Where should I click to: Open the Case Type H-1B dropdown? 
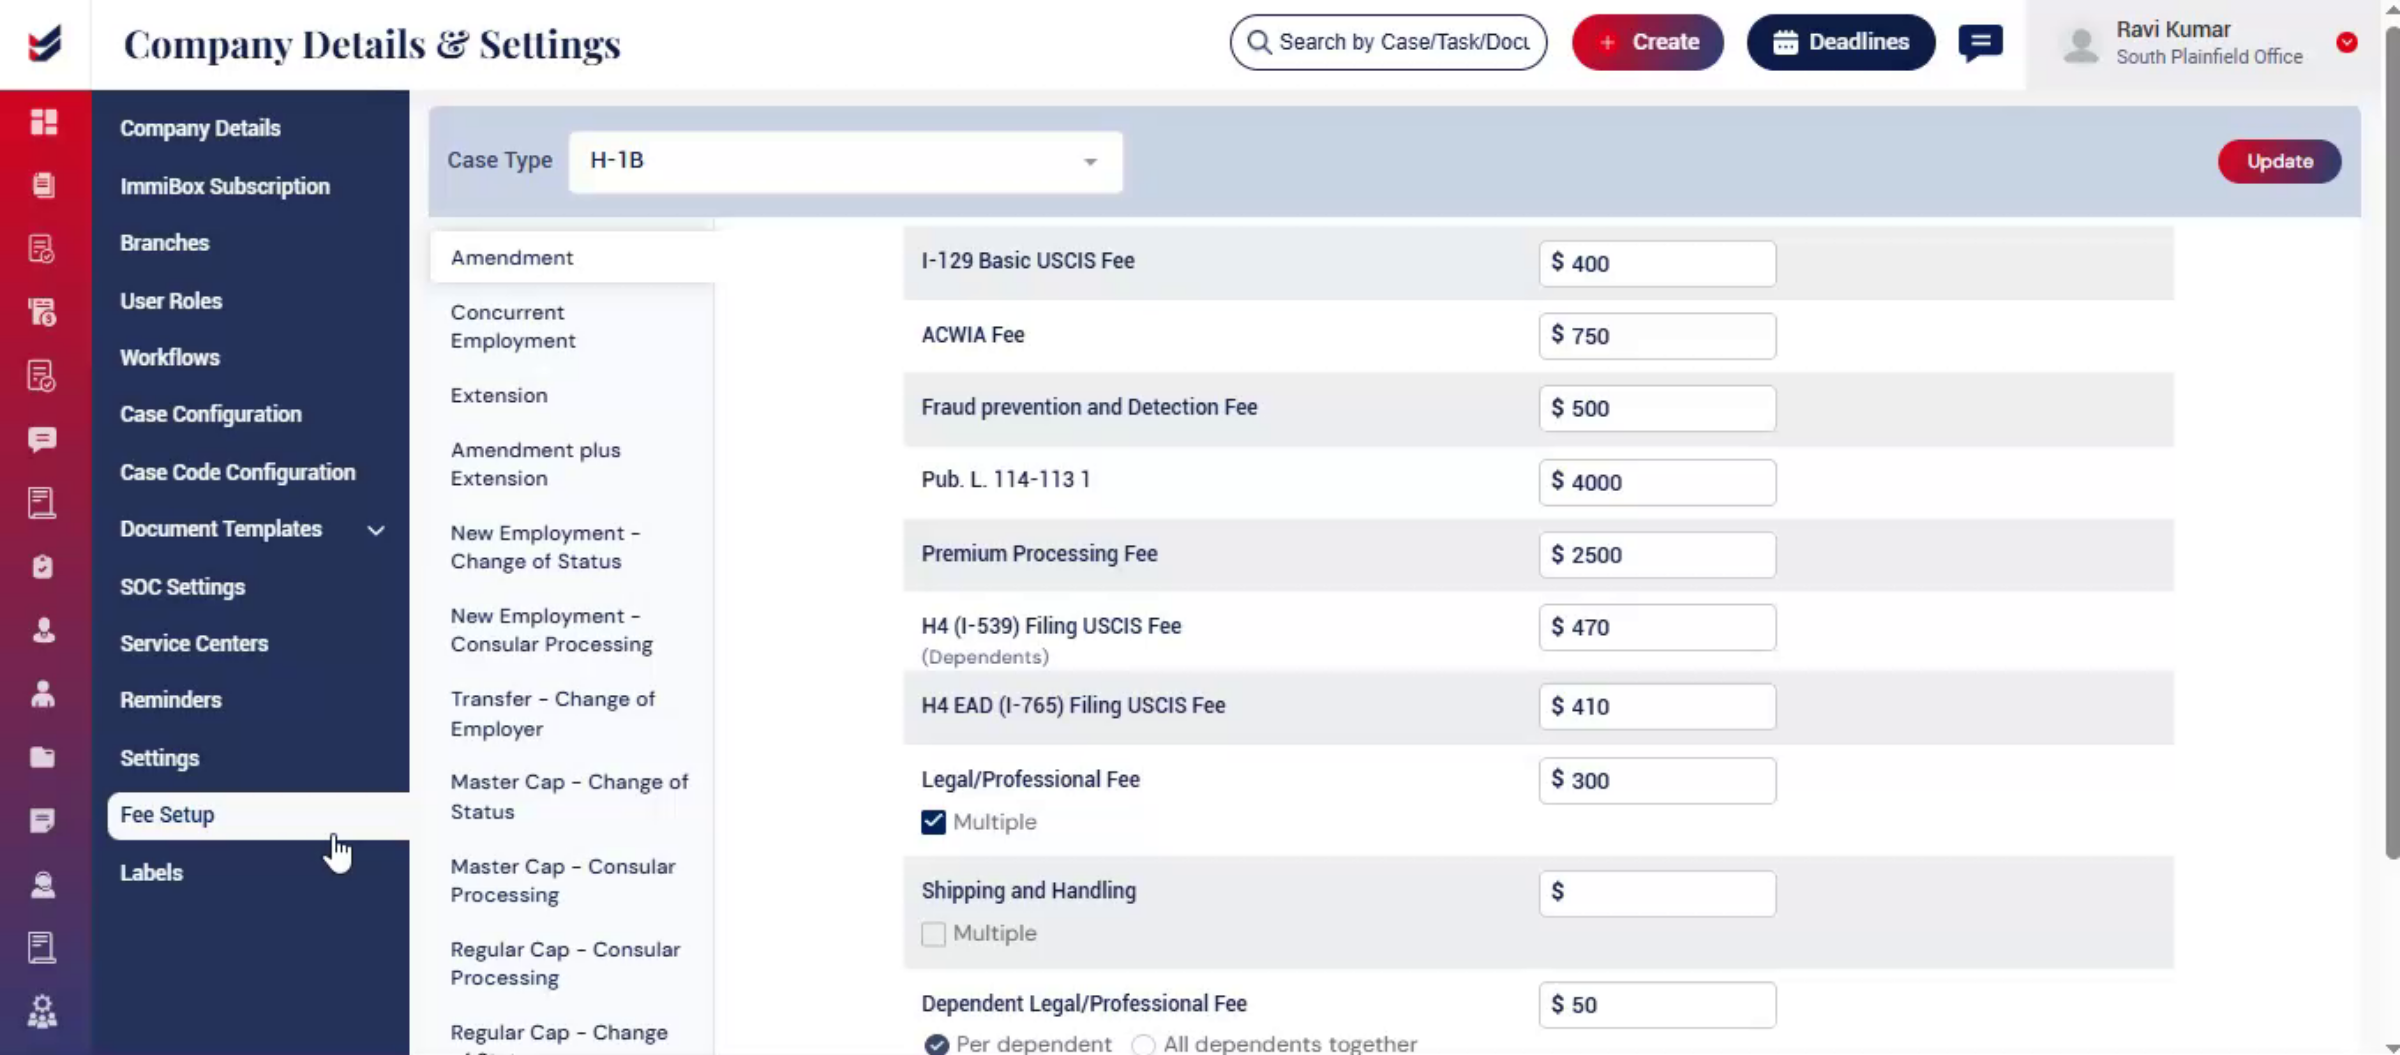click(x=845, y=161)
